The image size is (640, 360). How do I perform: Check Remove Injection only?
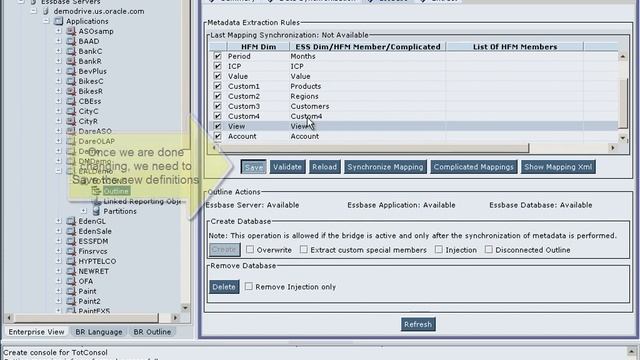(249, 286)
